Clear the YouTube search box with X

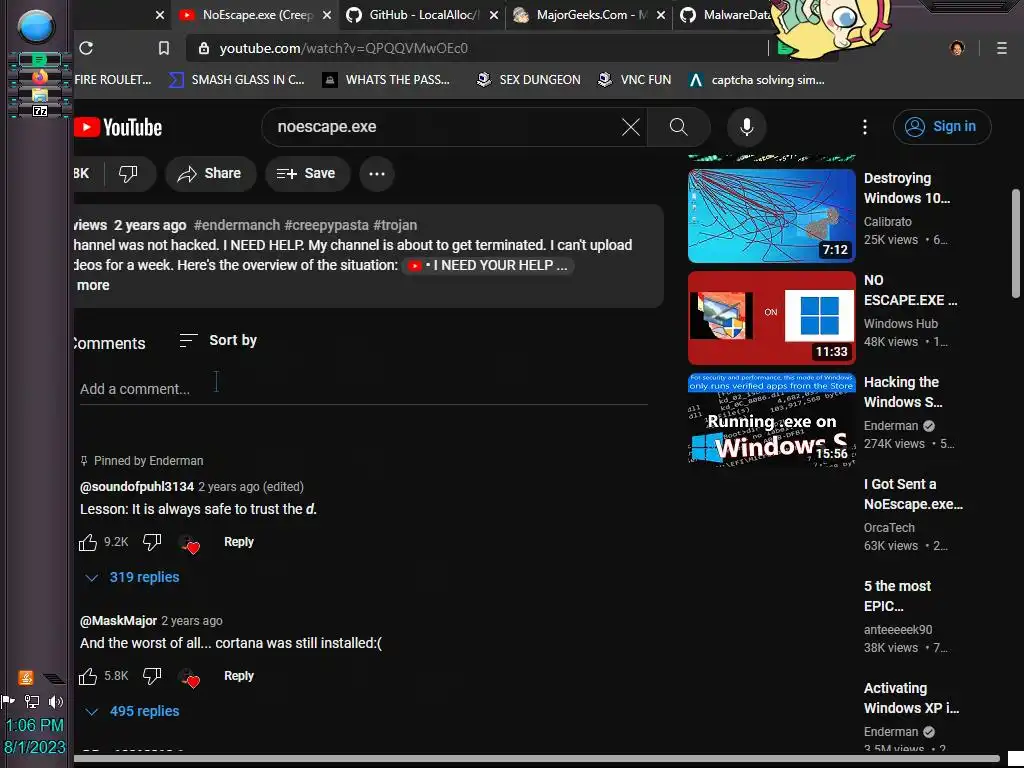tap(631, 127)
